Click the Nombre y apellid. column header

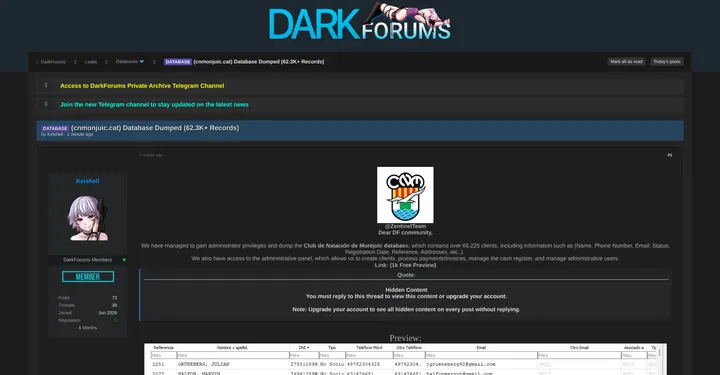coord(232,348)
